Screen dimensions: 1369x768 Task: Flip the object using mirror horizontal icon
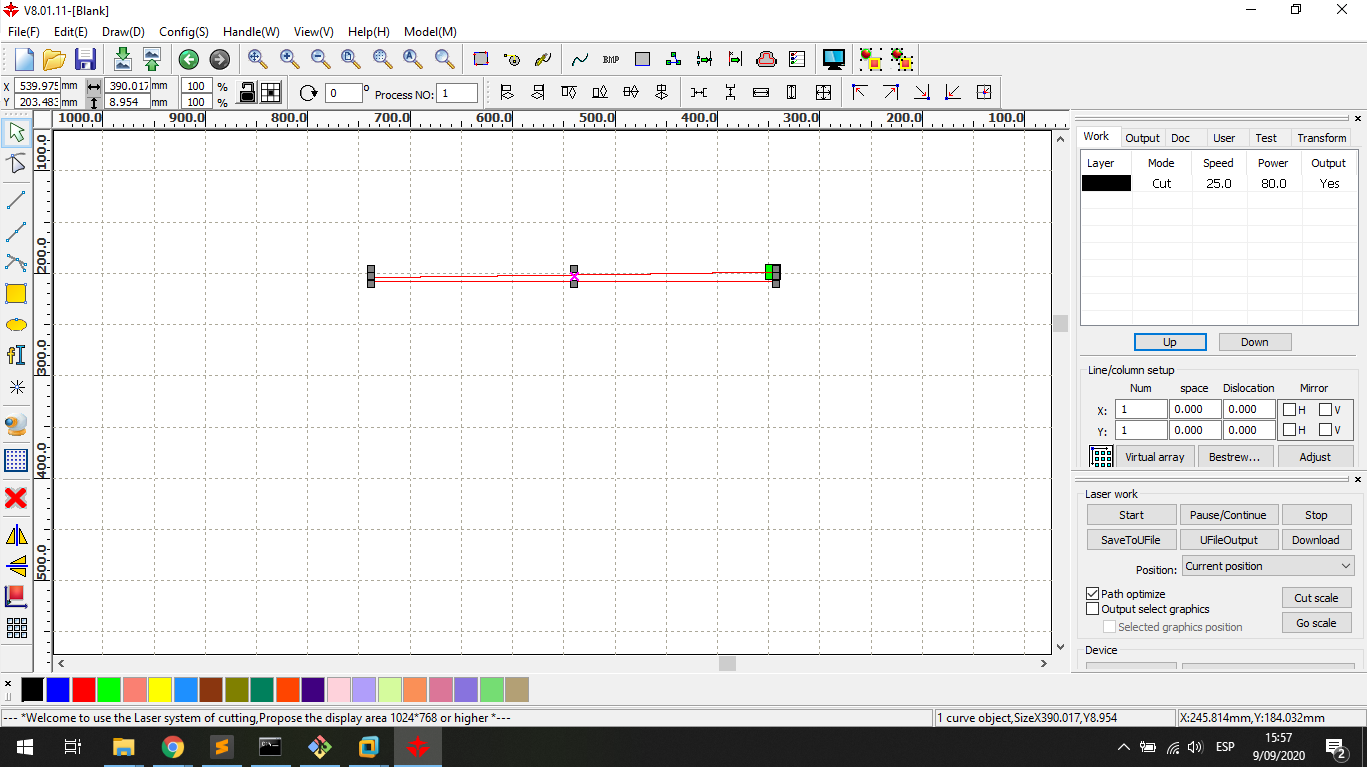16,535
